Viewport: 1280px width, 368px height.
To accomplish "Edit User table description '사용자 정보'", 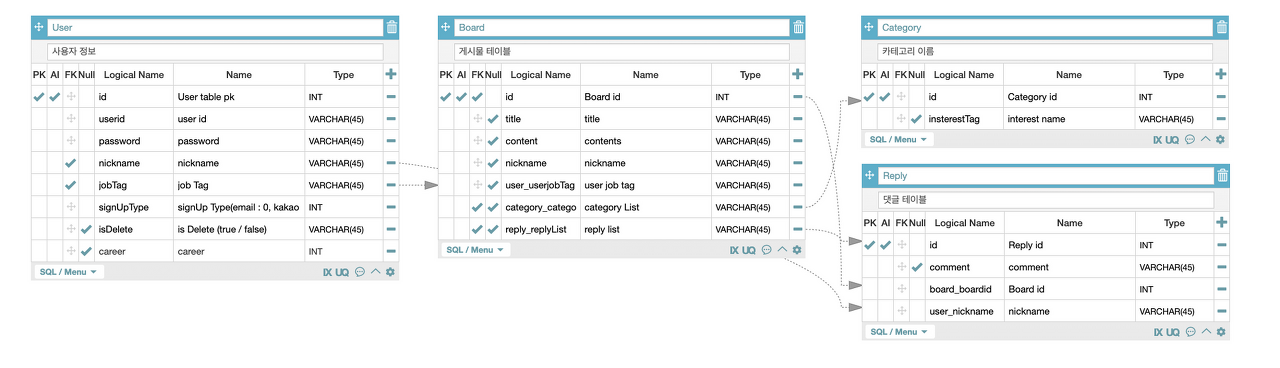I will click(x=215, y=51).
